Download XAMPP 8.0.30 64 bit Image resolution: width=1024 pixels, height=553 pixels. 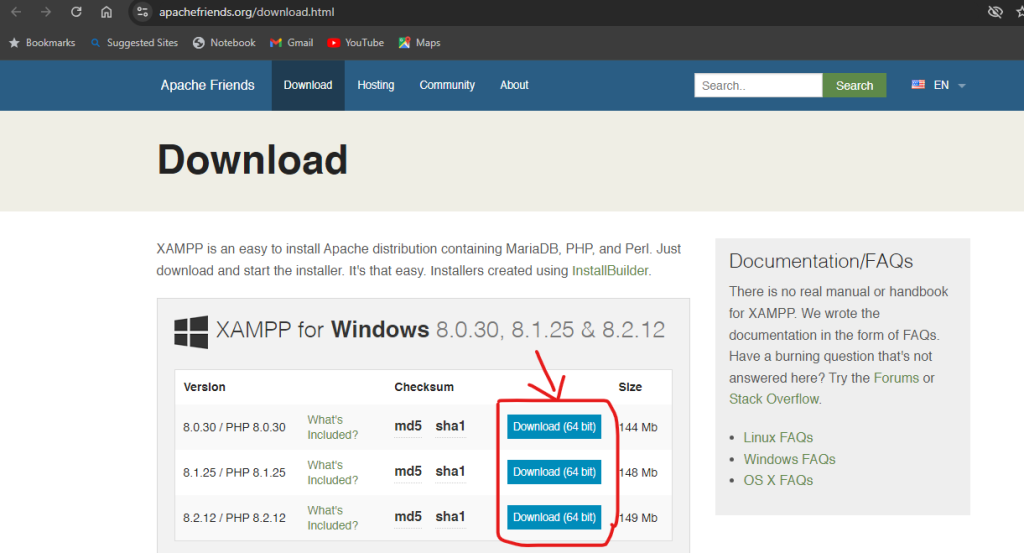point(554,427)
